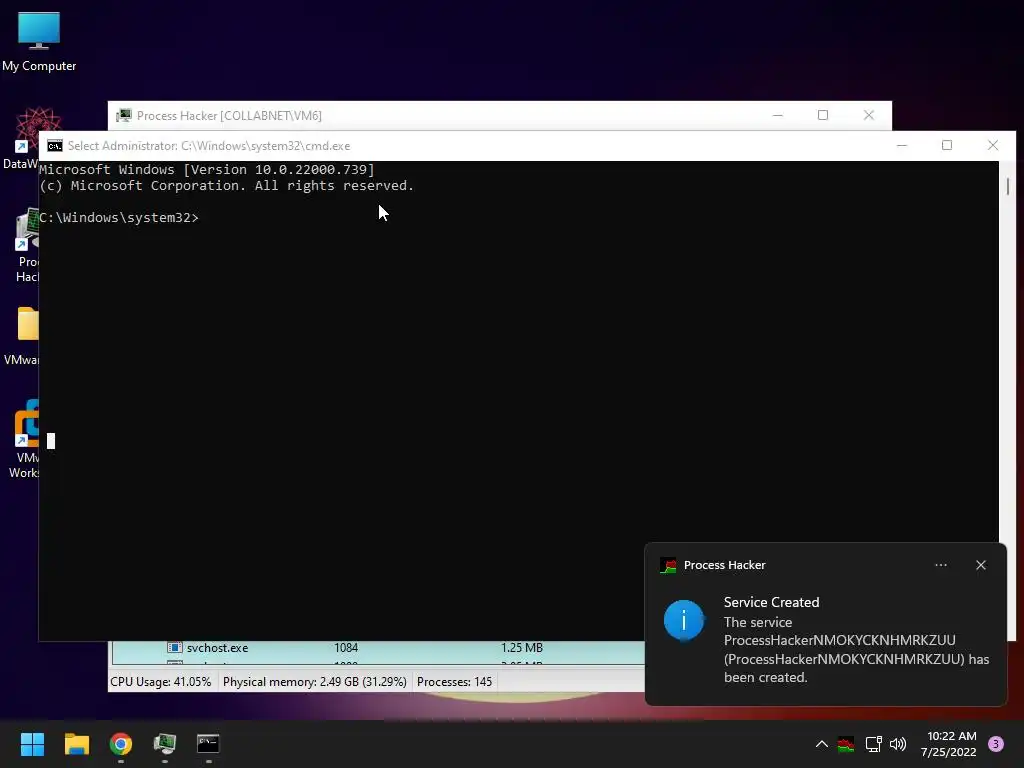The image size is (1024, 768).
Task: Click 1.25 MB memory cell in Process Hacker
Action: (522, 648)
